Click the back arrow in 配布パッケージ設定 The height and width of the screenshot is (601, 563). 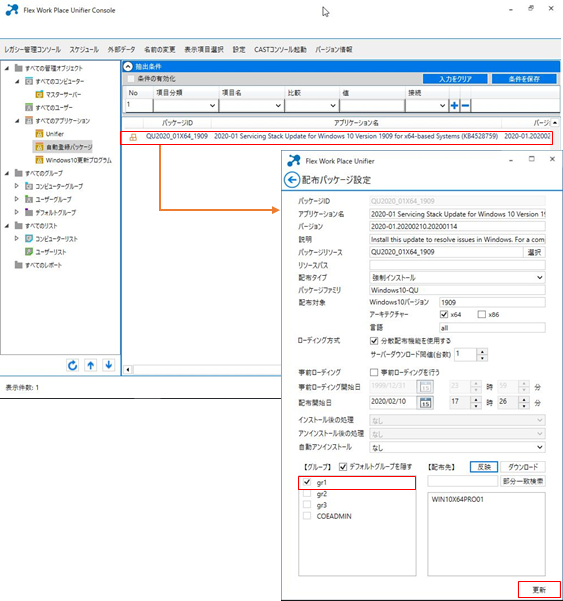coord(292,180)
